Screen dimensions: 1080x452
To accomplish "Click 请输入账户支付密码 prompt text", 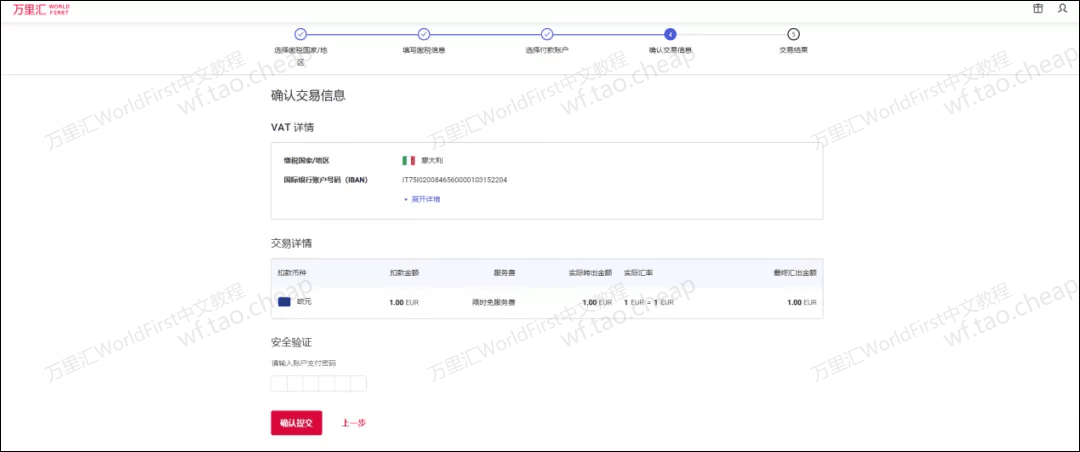I will pyautogui.click(x=304, y=362).
